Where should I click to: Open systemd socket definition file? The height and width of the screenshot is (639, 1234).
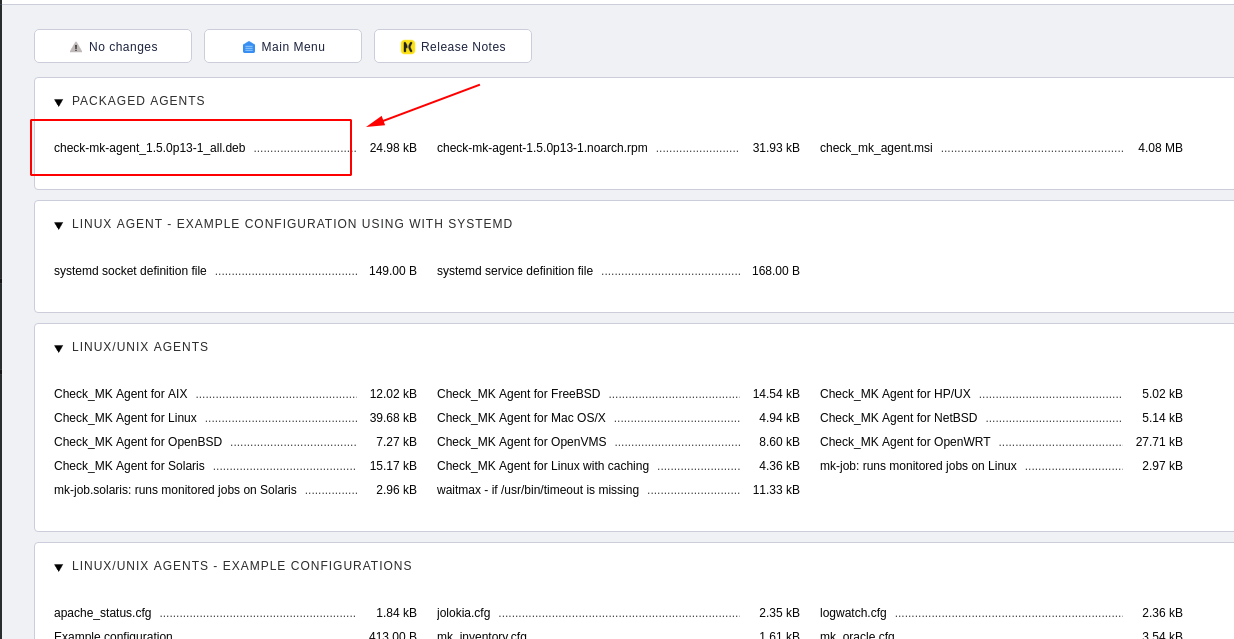(x=130, y=271)
